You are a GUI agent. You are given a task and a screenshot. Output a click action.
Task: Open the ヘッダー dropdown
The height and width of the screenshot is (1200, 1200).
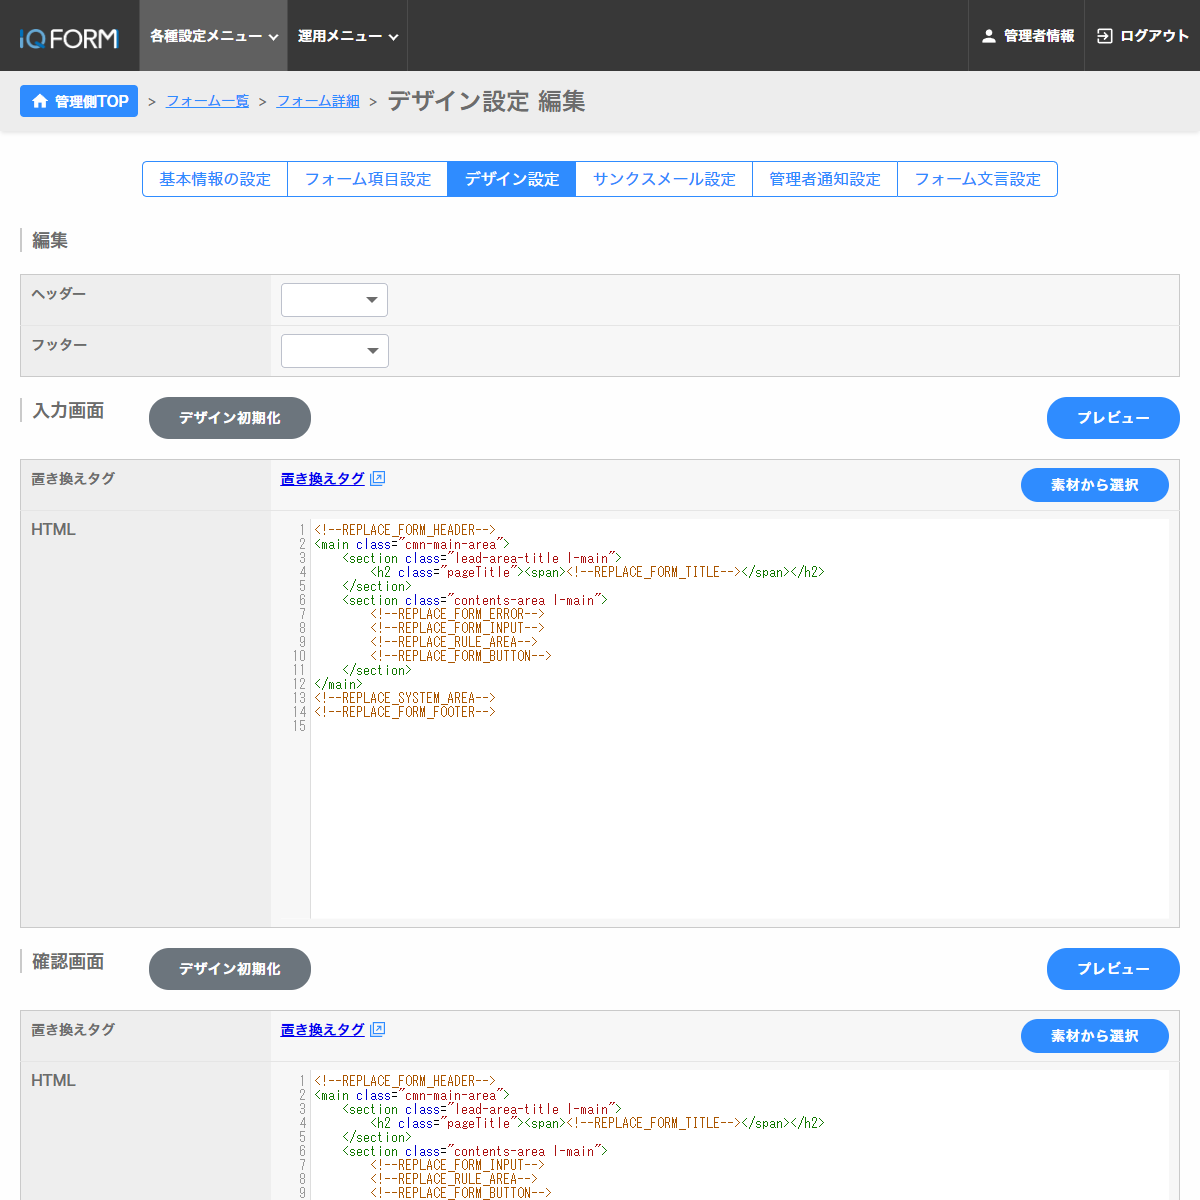(x=334, y=300)
